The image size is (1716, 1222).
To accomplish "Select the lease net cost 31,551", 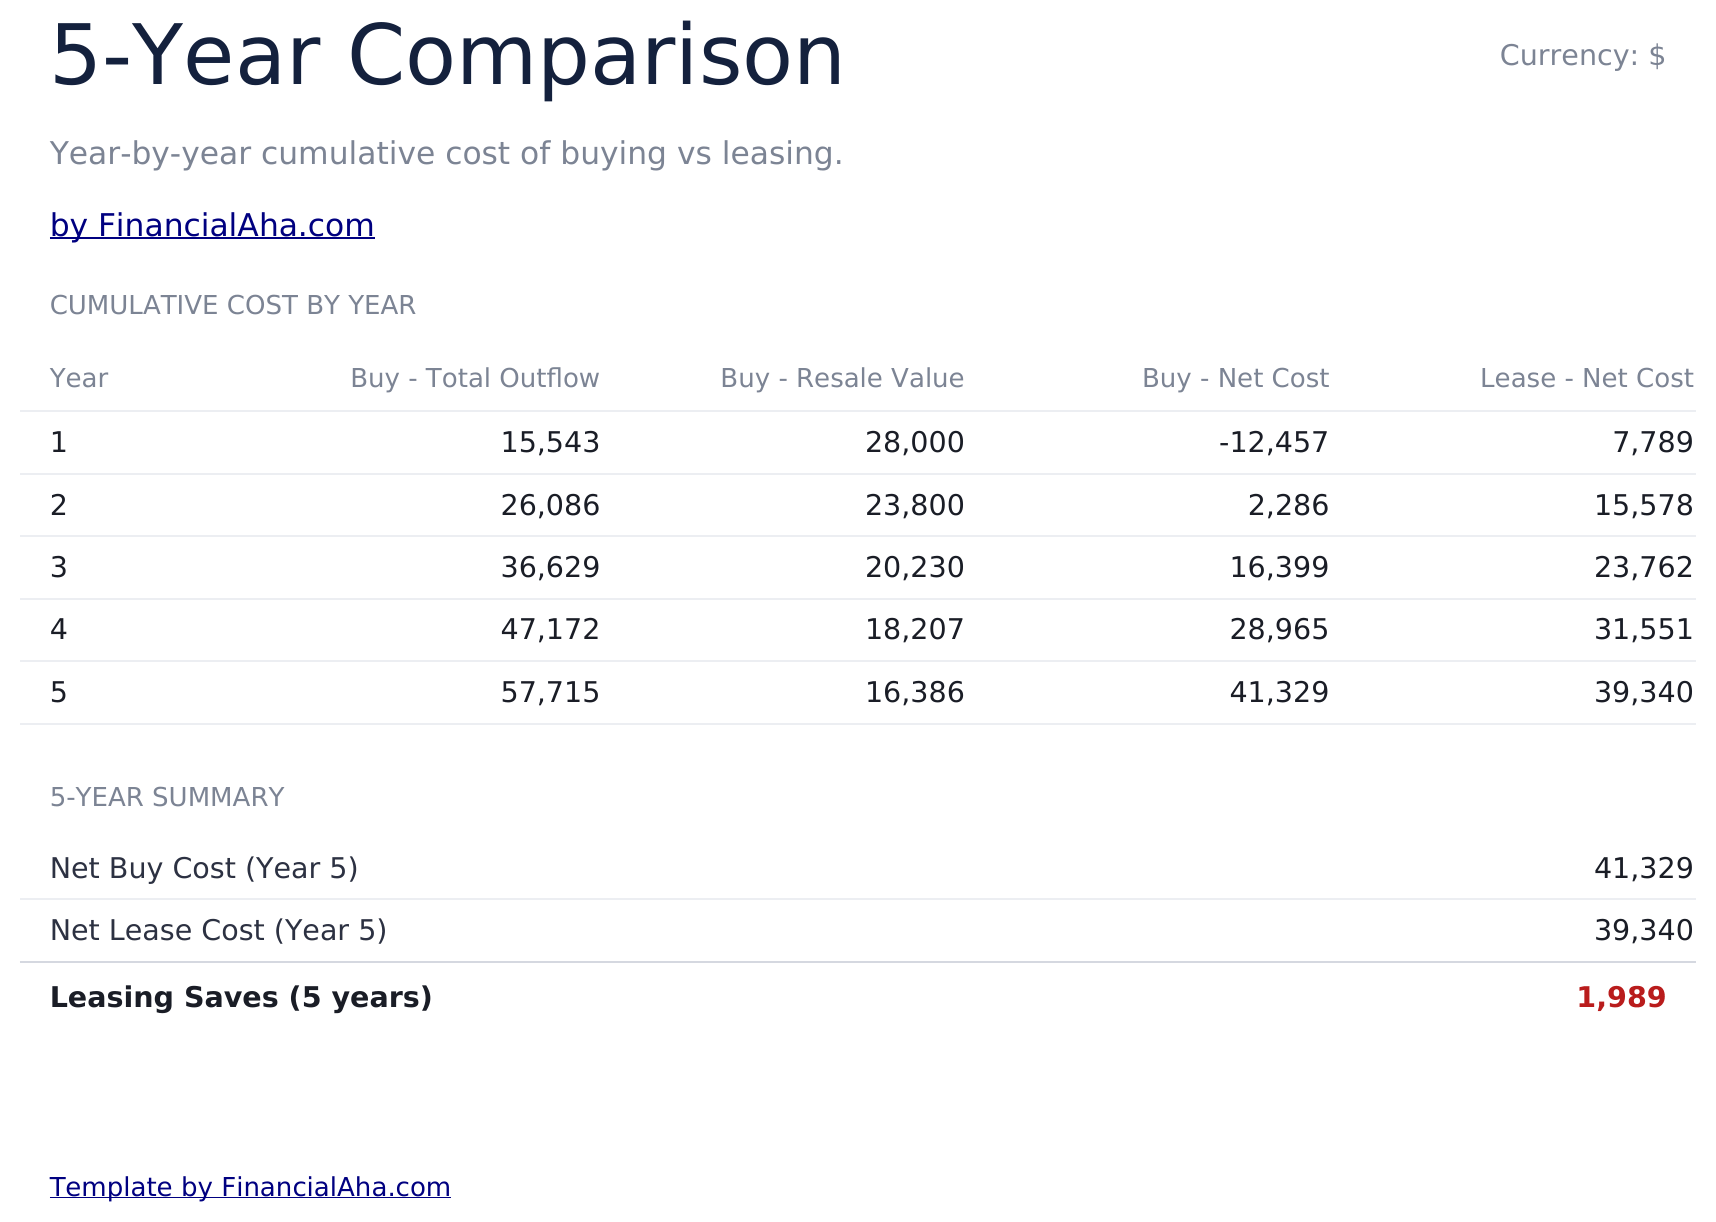I will (1644, 630).
